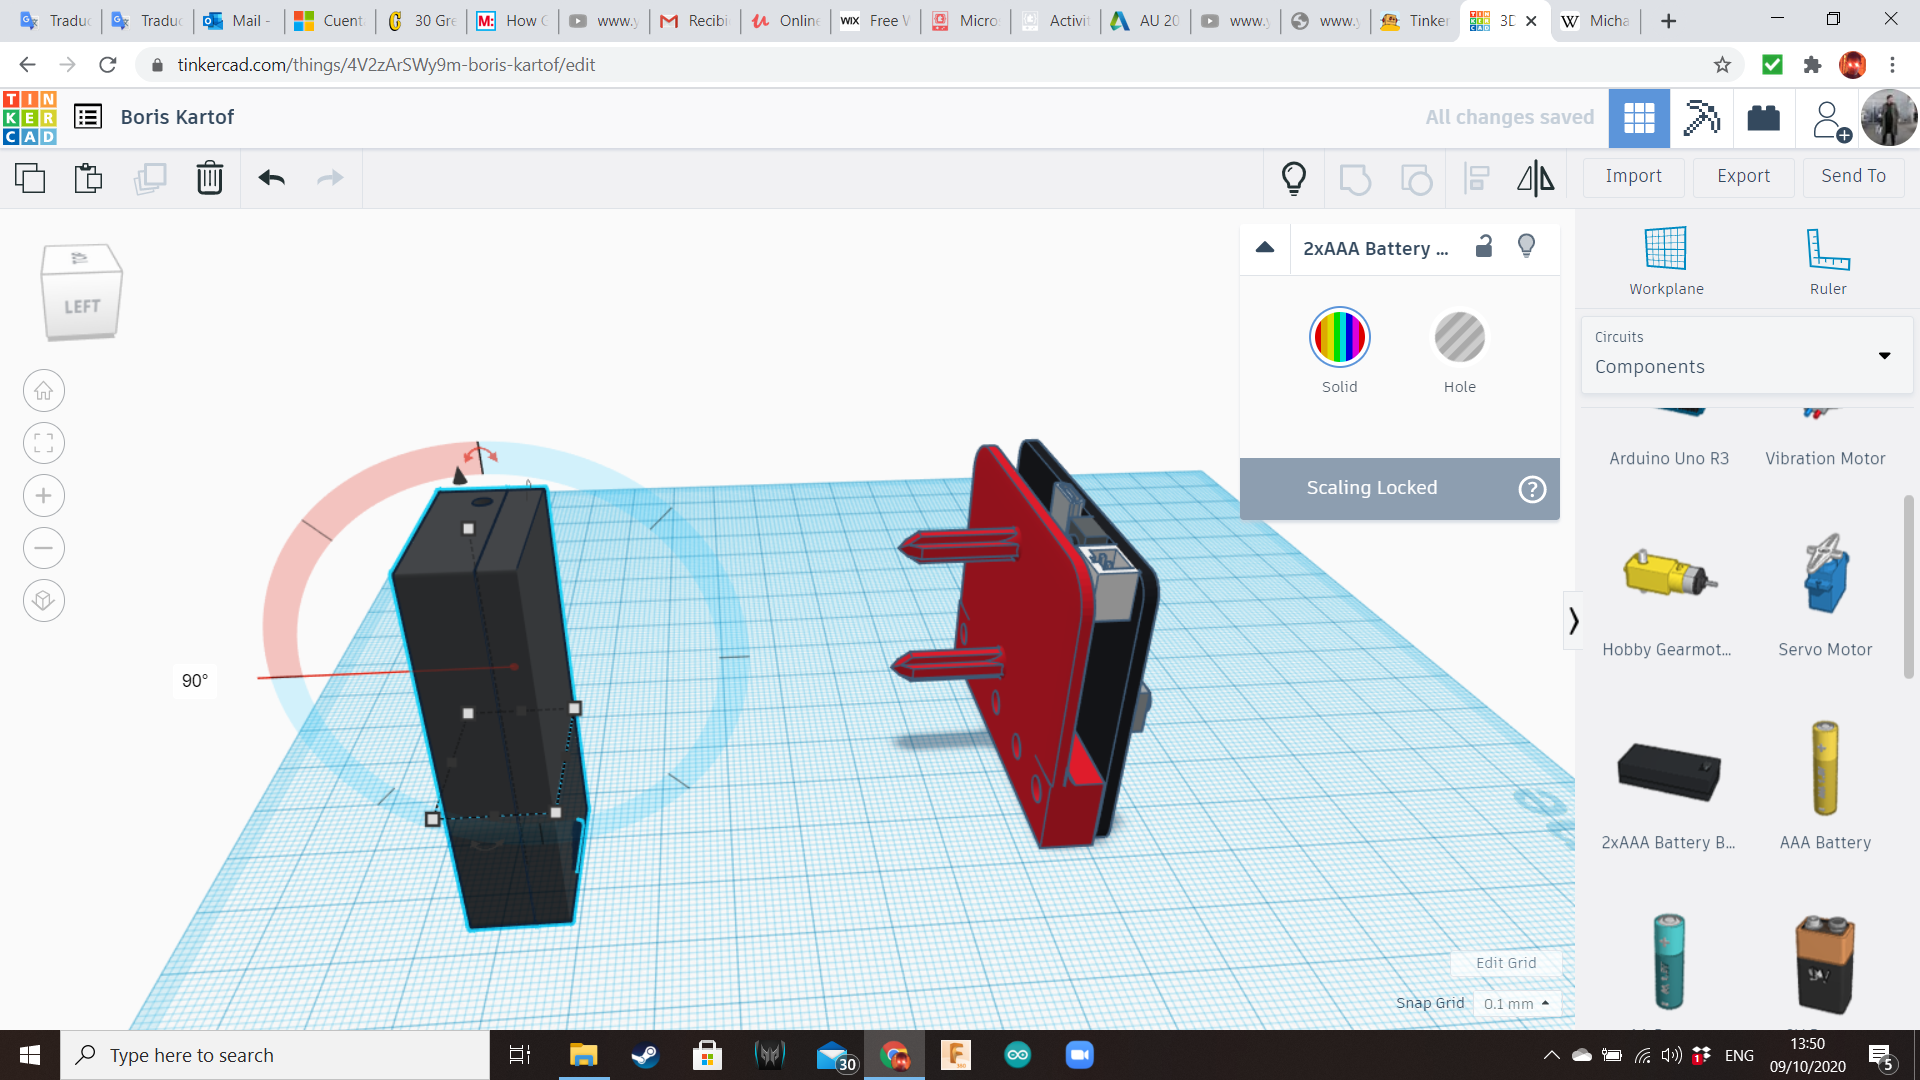The height and width of the screenshot is (1080, 1920).
Task: Open the Send To menu
Action: coord(1853,176)
